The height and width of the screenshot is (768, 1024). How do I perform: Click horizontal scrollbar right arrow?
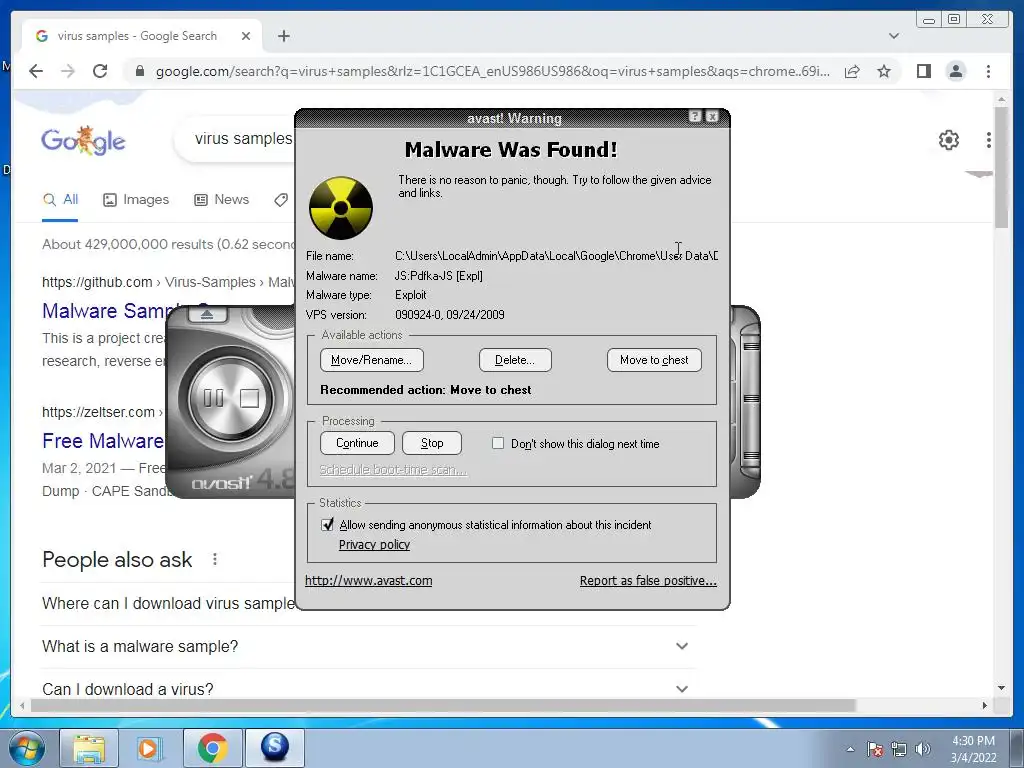[985, 705]
